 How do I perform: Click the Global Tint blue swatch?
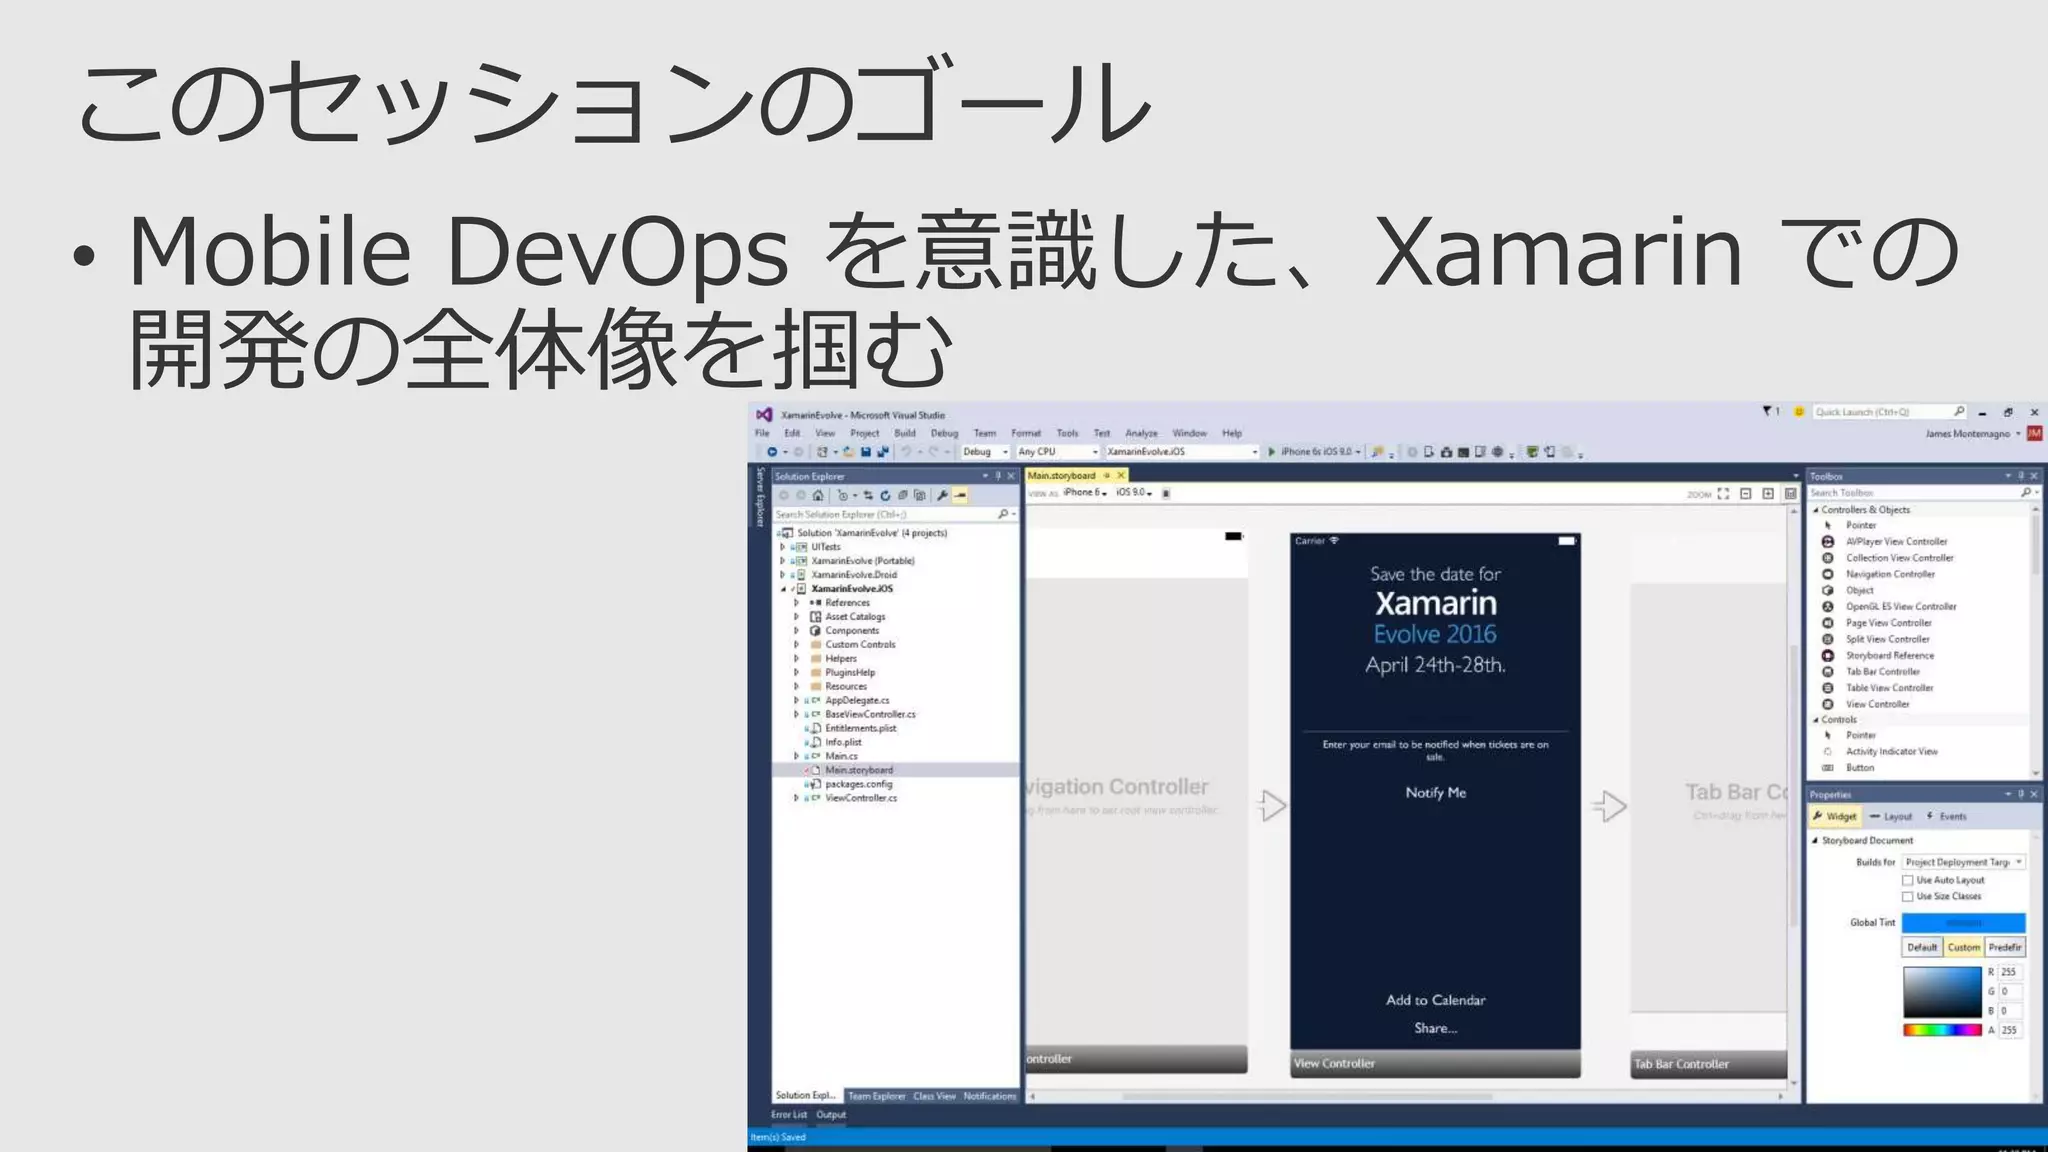click(x=1963, y=922)
